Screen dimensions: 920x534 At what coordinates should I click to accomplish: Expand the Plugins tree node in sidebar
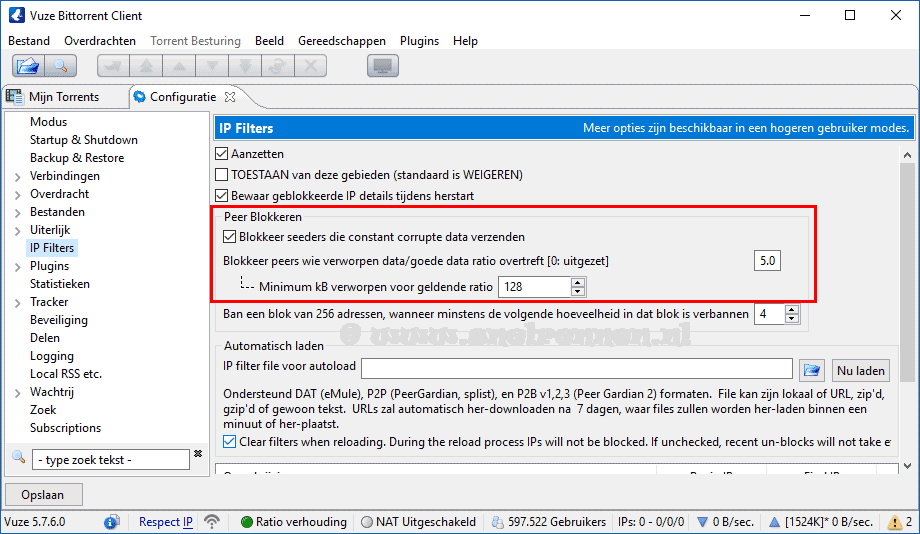coord(18,267)
